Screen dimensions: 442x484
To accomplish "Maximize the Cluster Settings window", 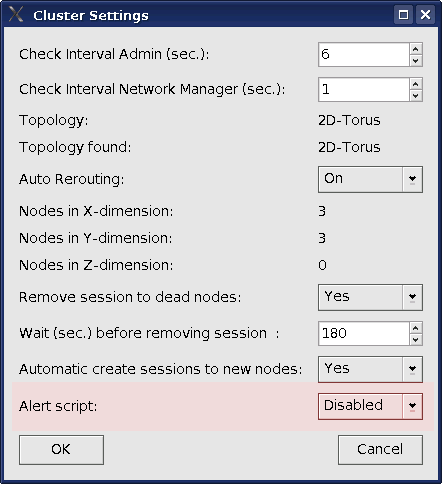I will 403,15.
